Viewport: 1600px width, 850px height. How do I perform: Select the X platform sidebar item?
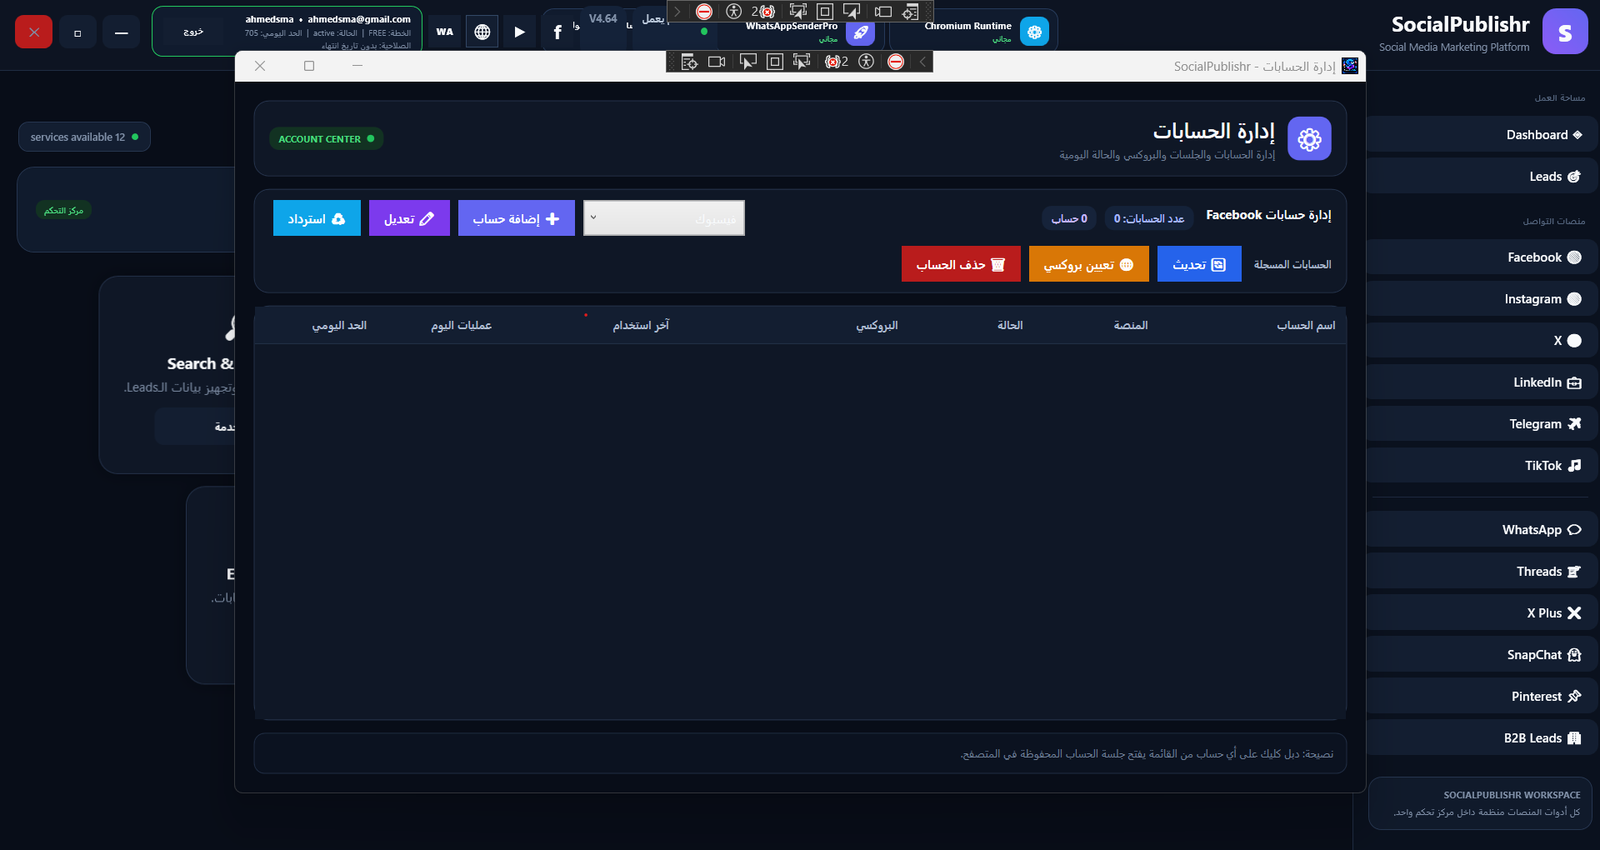click(1482, 341)
